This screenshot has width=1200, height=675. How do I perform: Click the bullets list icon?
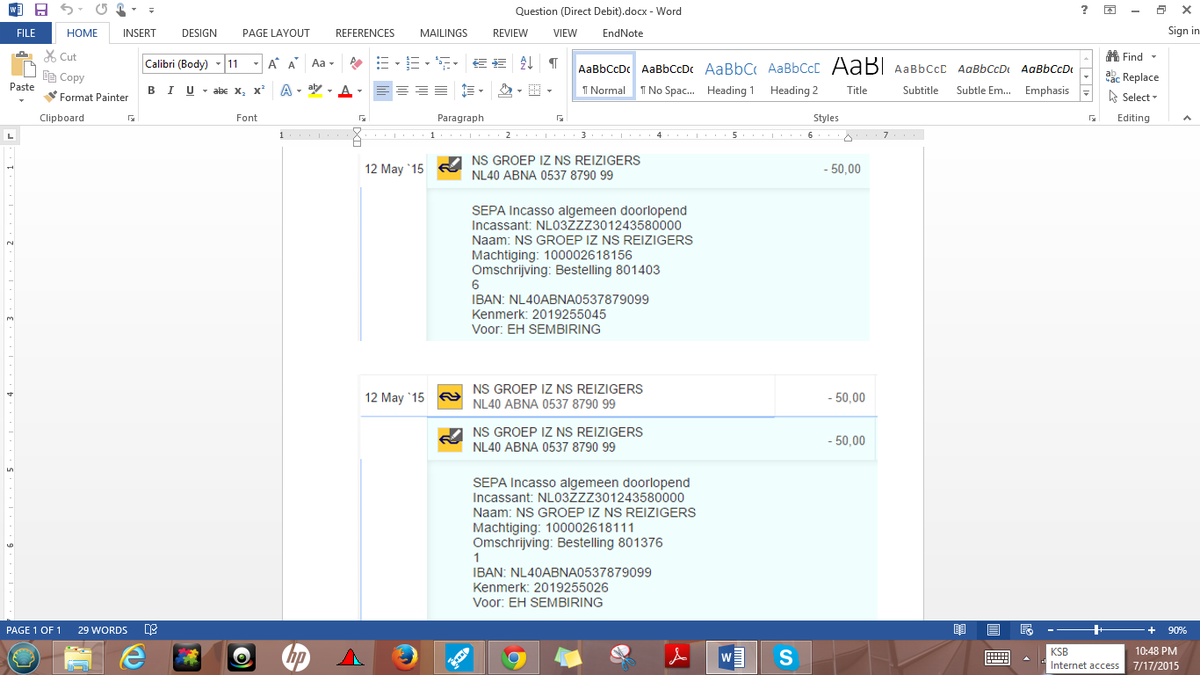tap(382, 64)
